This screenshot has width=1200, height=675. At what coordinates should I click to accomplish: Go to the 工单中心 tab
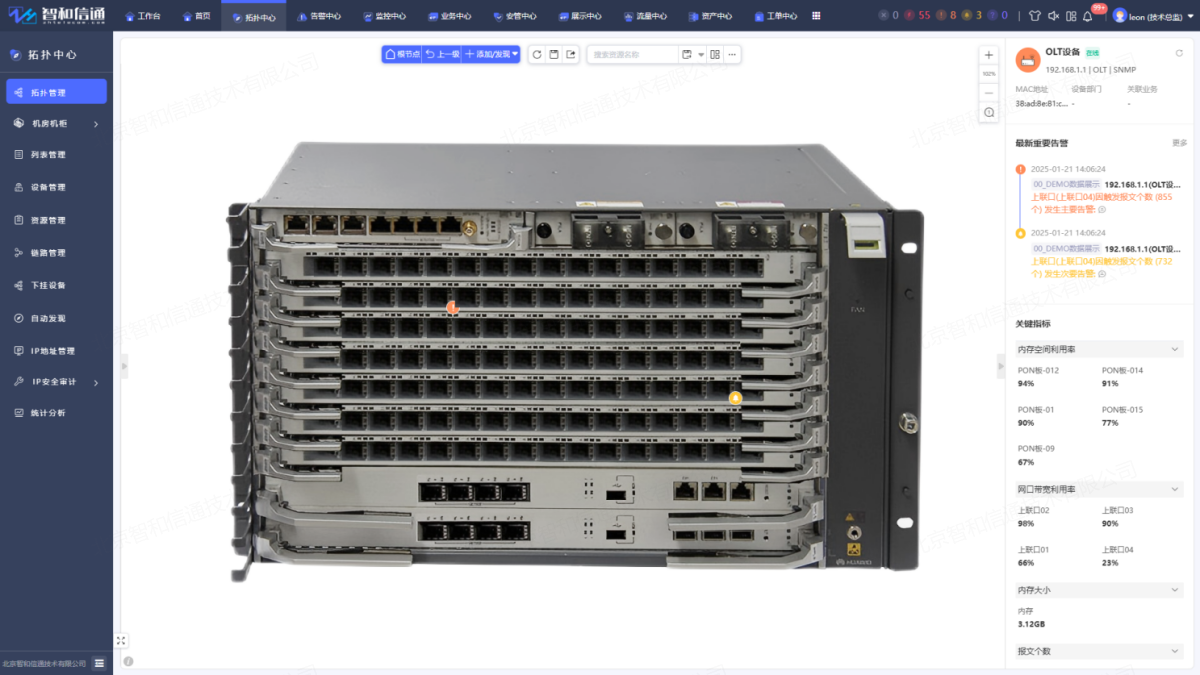[x=775, y=16]
